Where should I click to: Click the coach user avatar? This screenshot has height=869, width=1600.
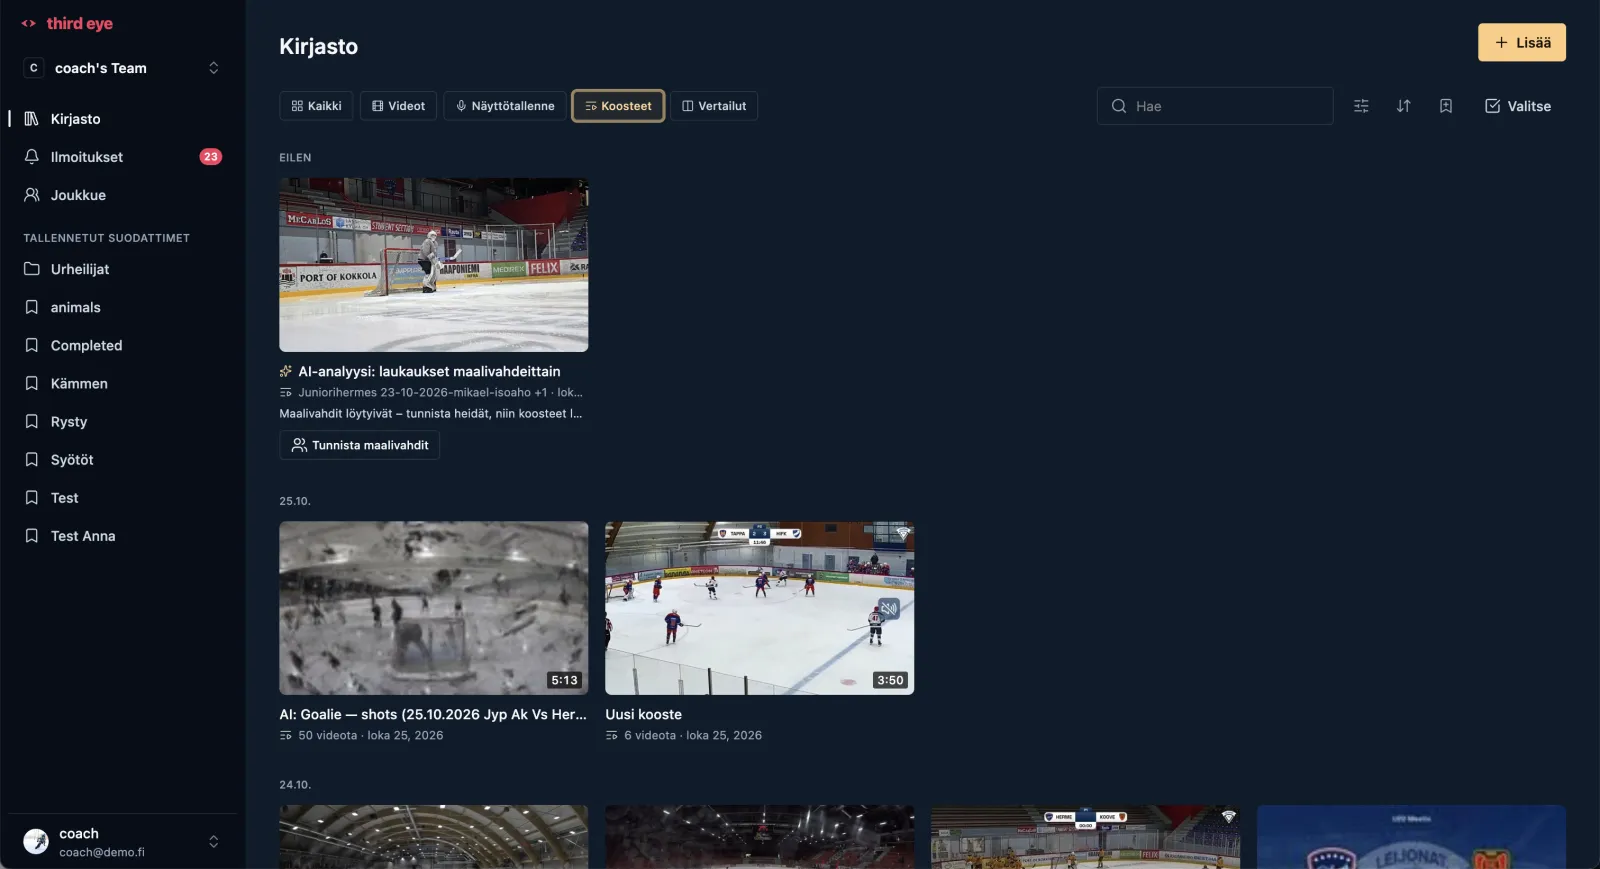[x=36, y=842]
